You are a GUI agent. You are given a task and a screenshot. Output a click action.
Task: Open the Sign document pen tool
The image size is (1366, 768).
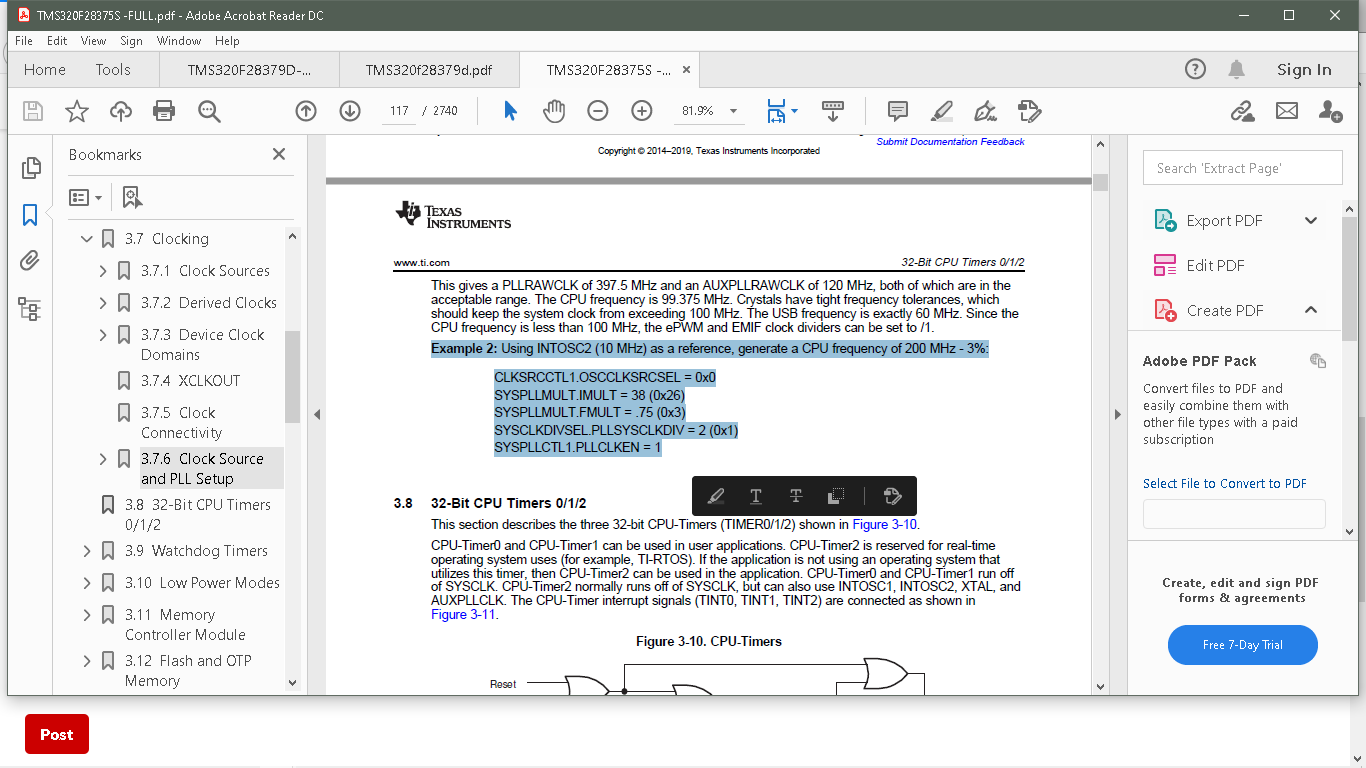985,111
